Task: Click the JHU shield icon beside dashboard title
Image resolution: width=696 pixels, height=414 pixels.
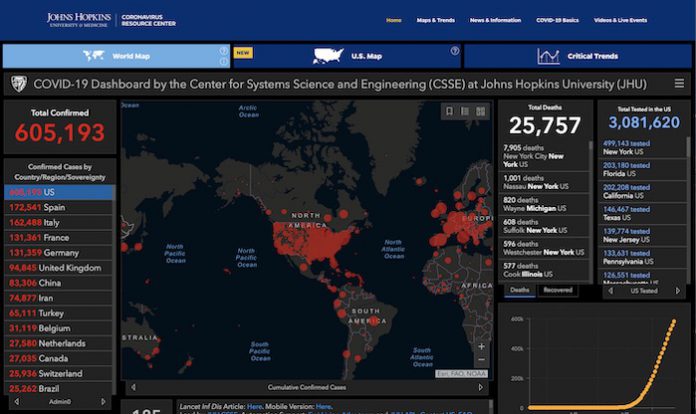Action: [x=19, y=83]
